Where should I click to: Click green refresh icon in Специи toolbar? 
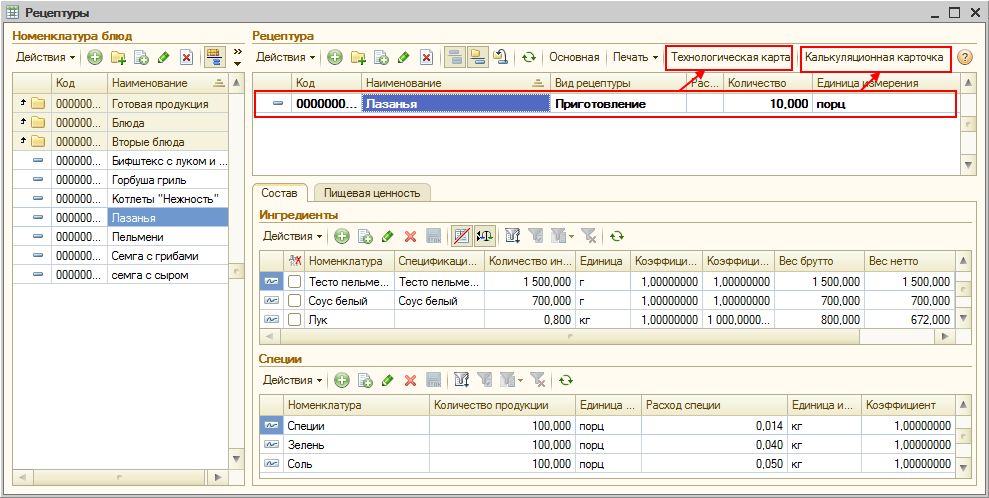pos(565,380)
